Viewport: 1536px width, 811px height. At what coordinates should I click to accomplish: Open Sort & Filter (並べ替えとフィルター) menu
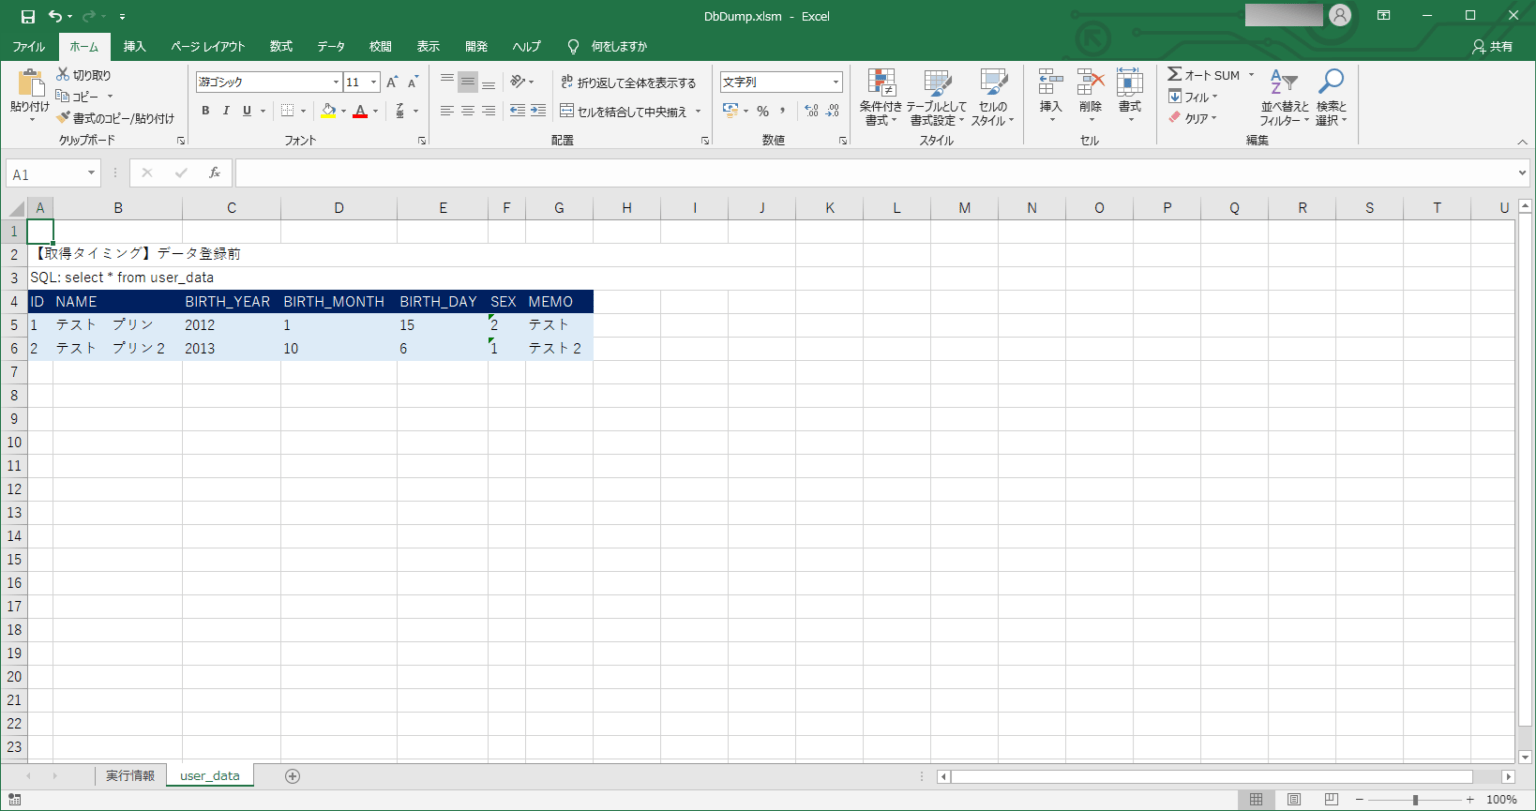tap(1284, 98)
